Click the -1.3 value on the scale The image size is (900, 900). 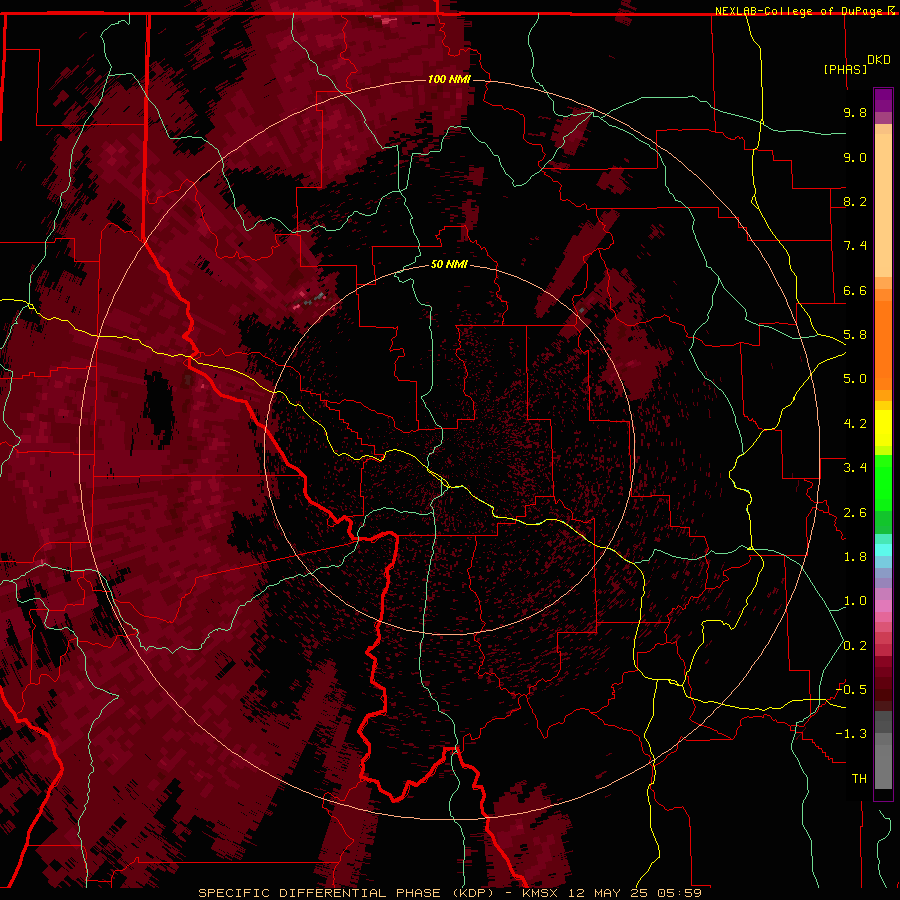pyautogui.click(x=851, y=734)
